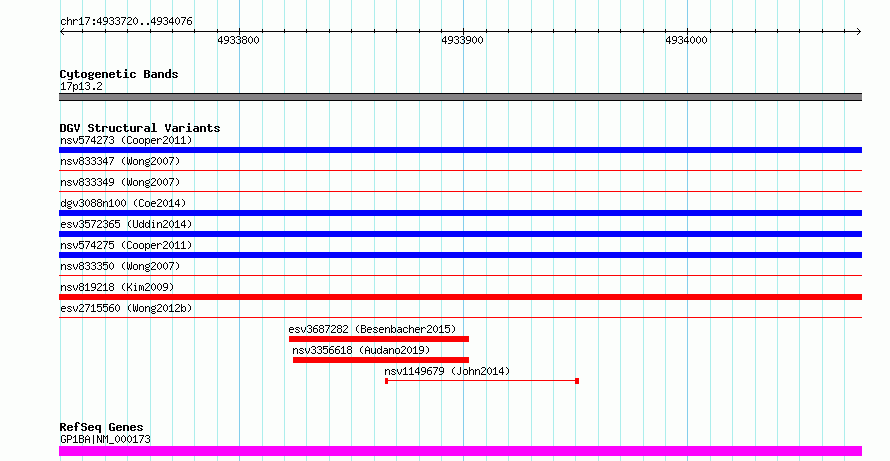
Task: Open variant esv2715560 (Wong2012b) label
Action: [x=126, y=308]
